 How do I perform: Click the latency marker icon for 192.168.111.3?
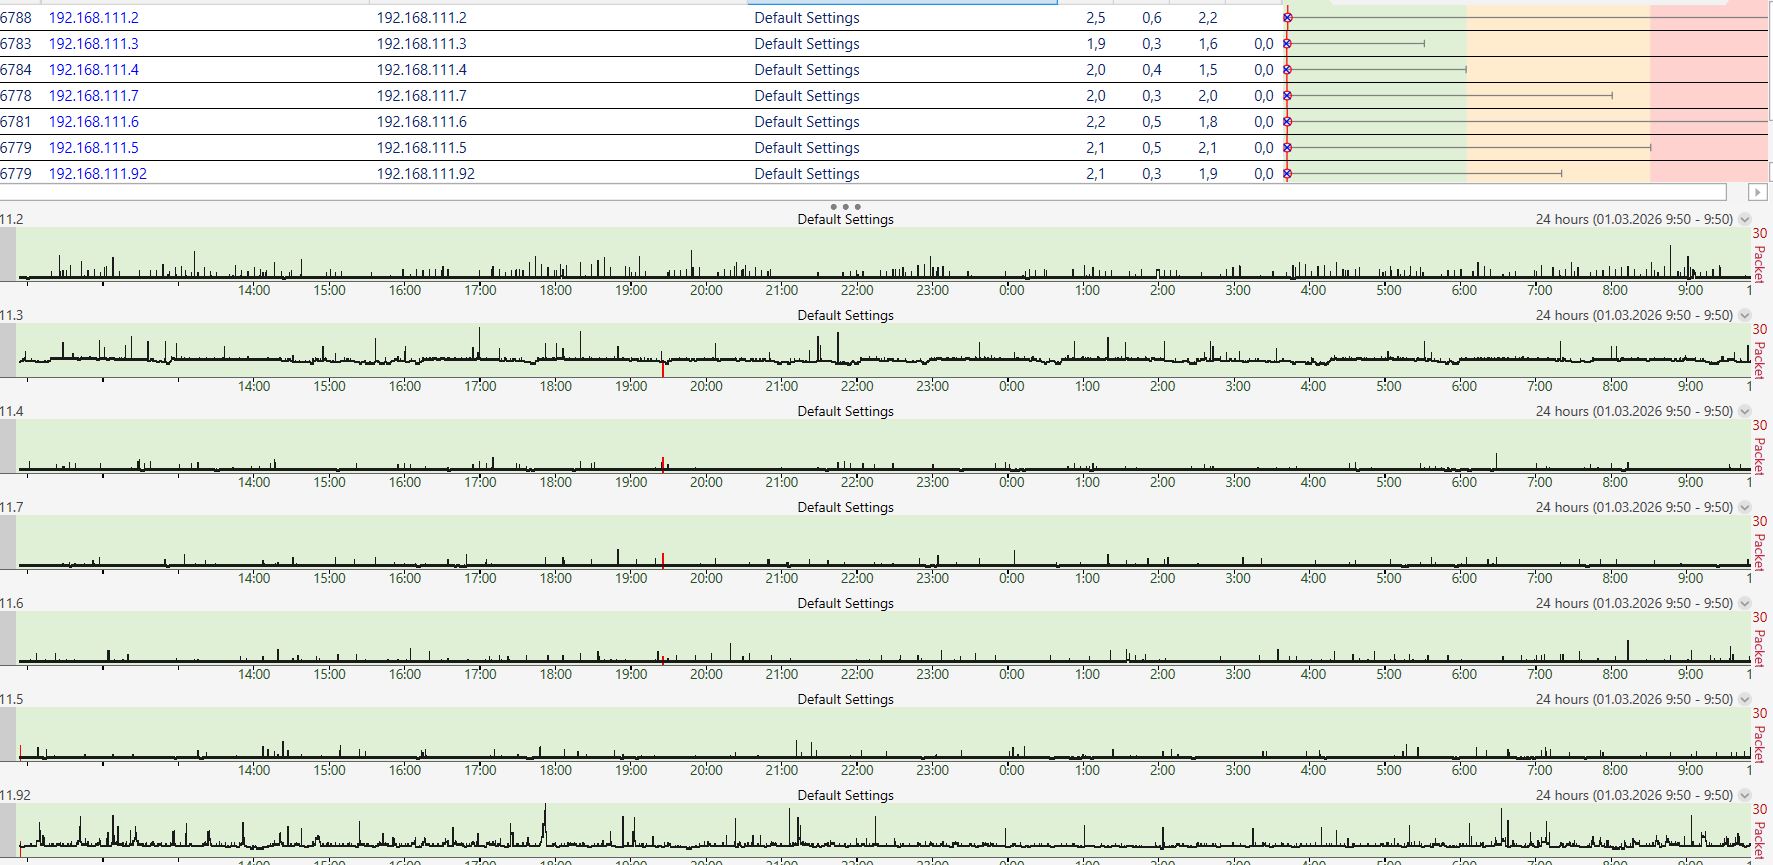tap(1287, 44)
